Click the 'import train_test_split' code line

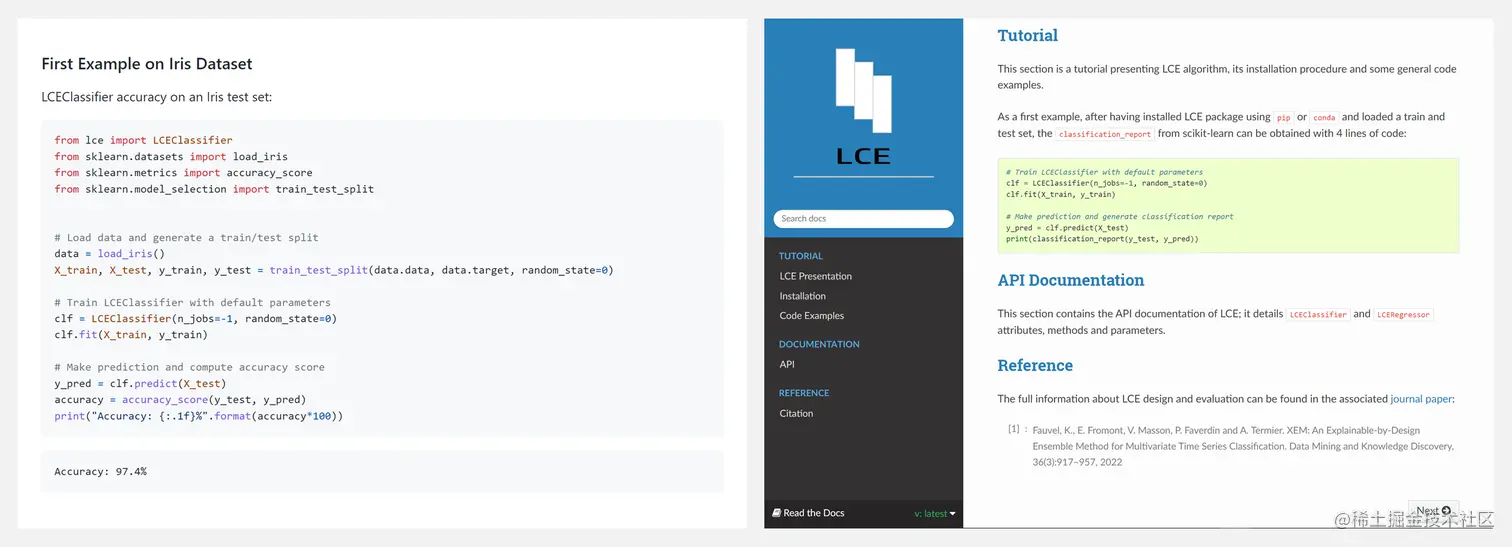[214, 189]
